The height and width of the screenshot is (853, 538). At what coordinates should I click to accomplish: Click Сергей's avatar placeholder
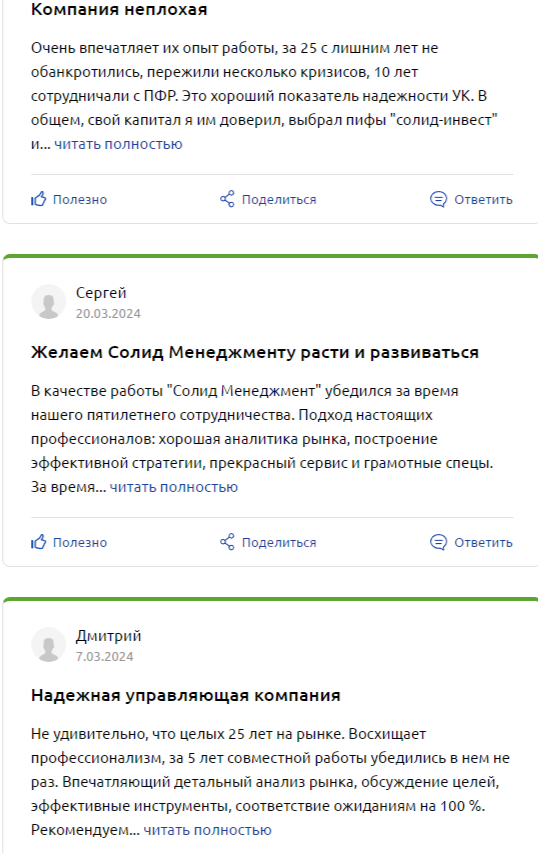tap(48, 301)
